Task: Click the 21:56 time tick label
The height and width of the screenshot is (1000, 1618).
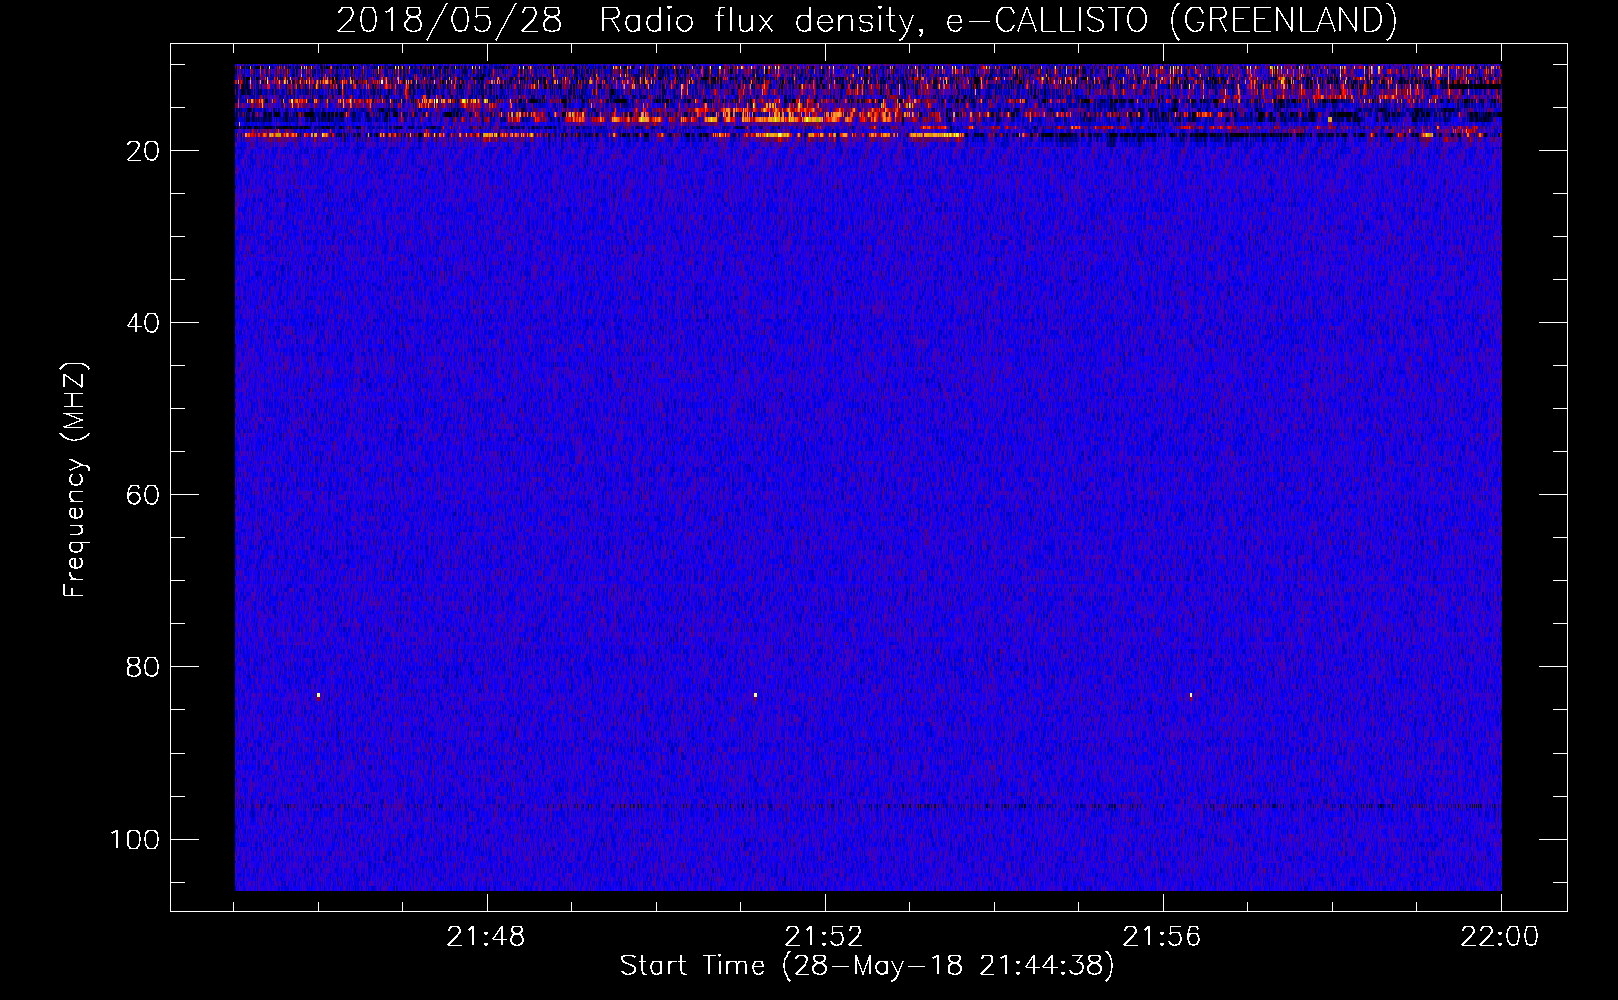Action: tap(1162, 937)
